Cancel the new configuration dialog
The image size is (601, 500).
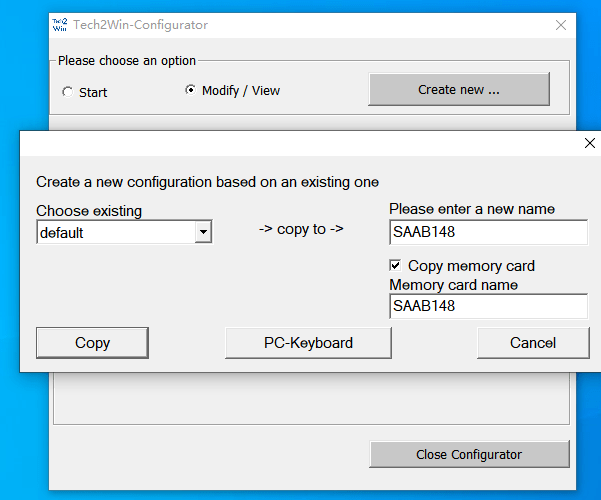532,343
